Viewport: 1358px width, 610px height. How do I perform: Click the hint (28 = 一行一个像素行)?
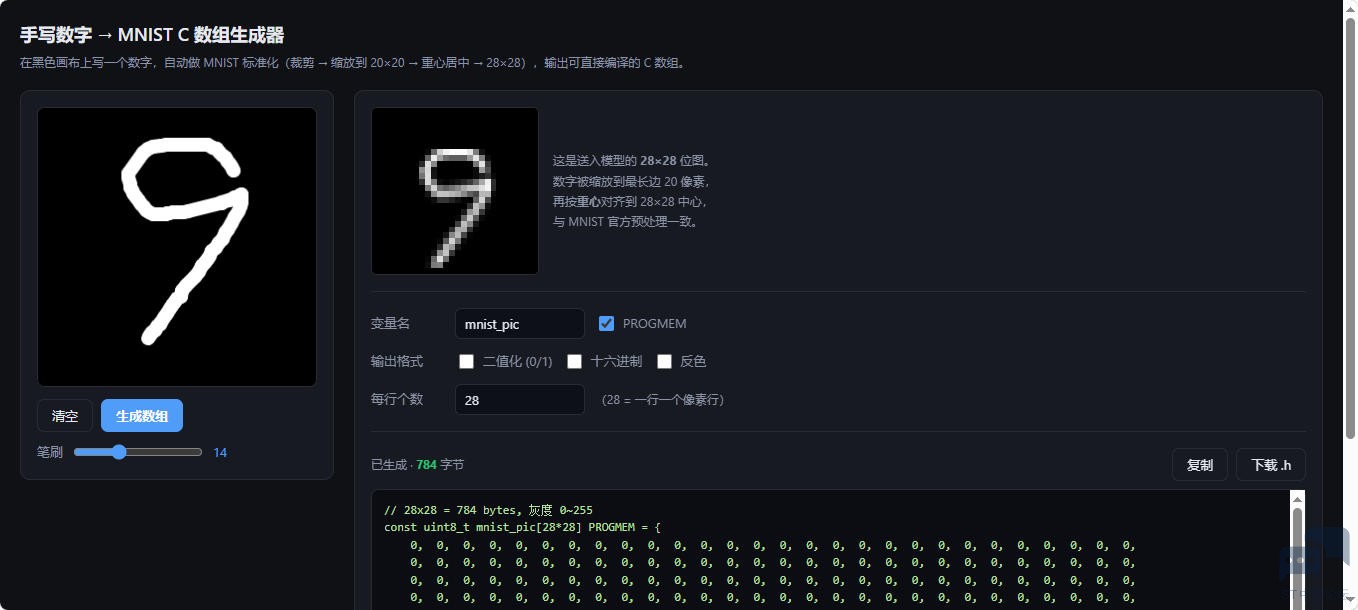click(x=663, y=399)
